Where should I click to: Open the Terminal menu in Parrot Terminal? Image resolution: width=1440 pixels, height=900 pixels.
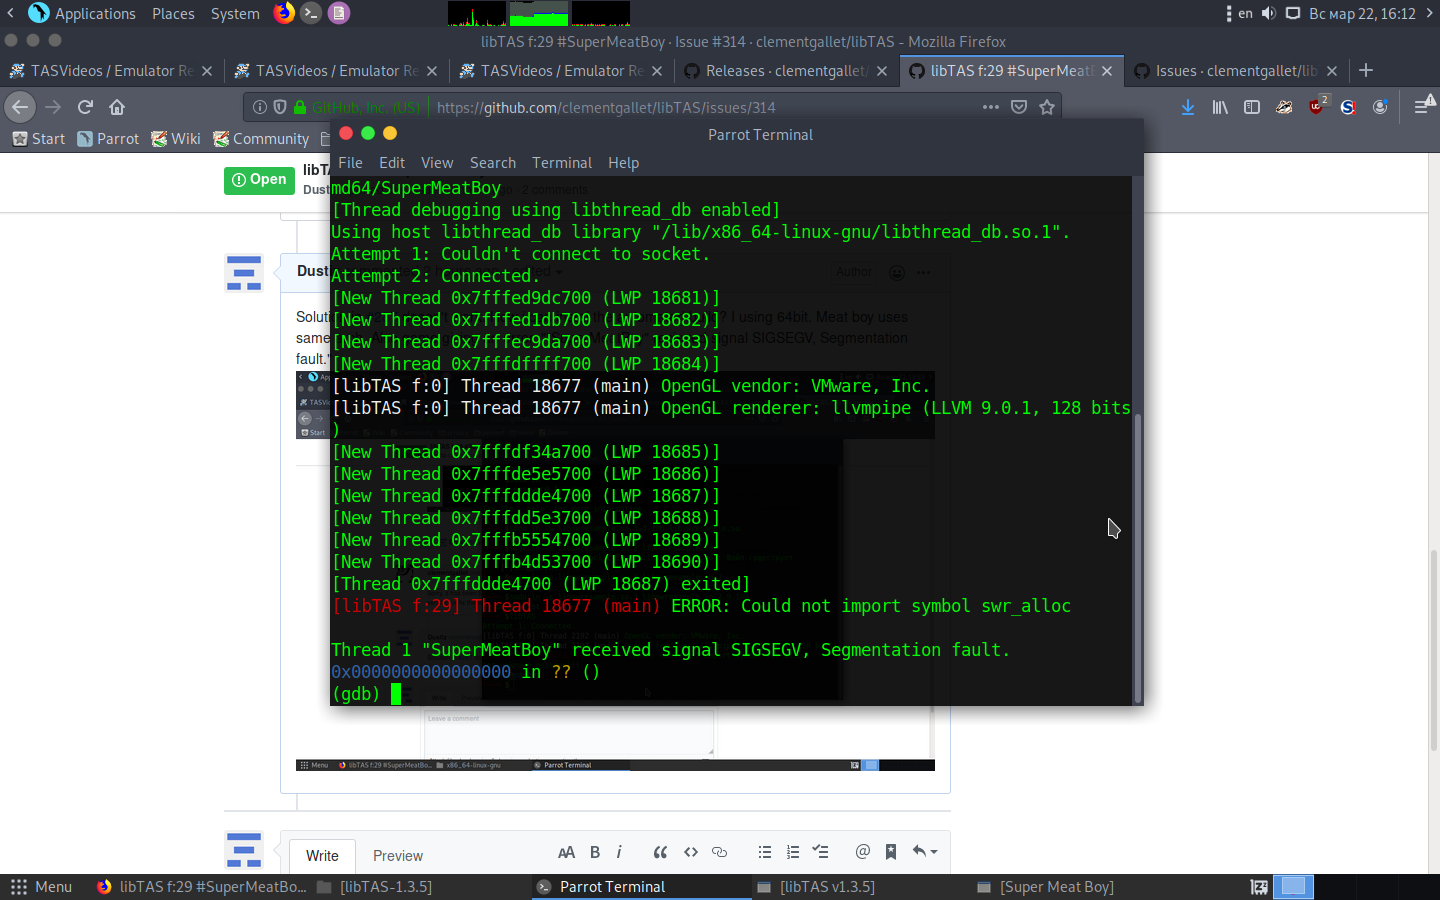click(562, 163)
